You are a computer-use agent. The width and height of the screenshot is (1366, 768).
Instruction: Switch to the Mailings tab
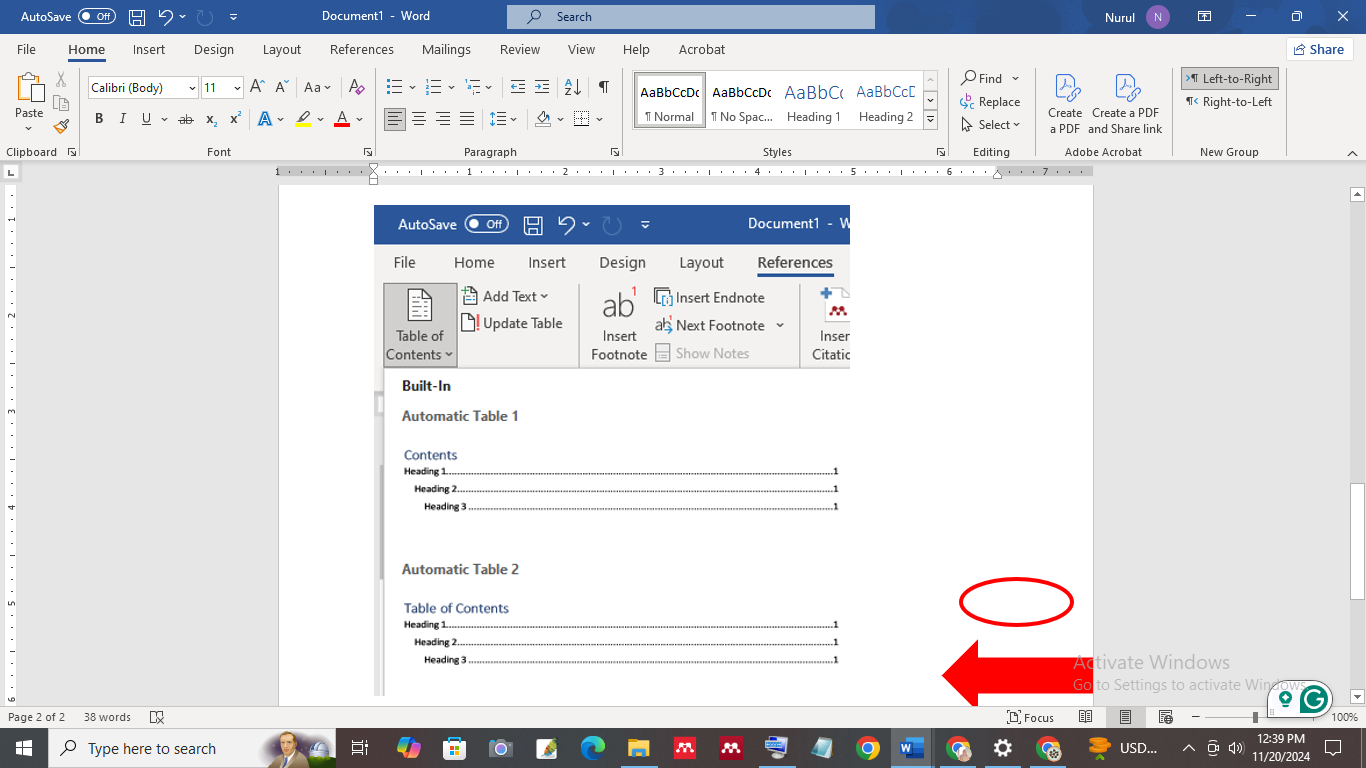pos(446,49)
